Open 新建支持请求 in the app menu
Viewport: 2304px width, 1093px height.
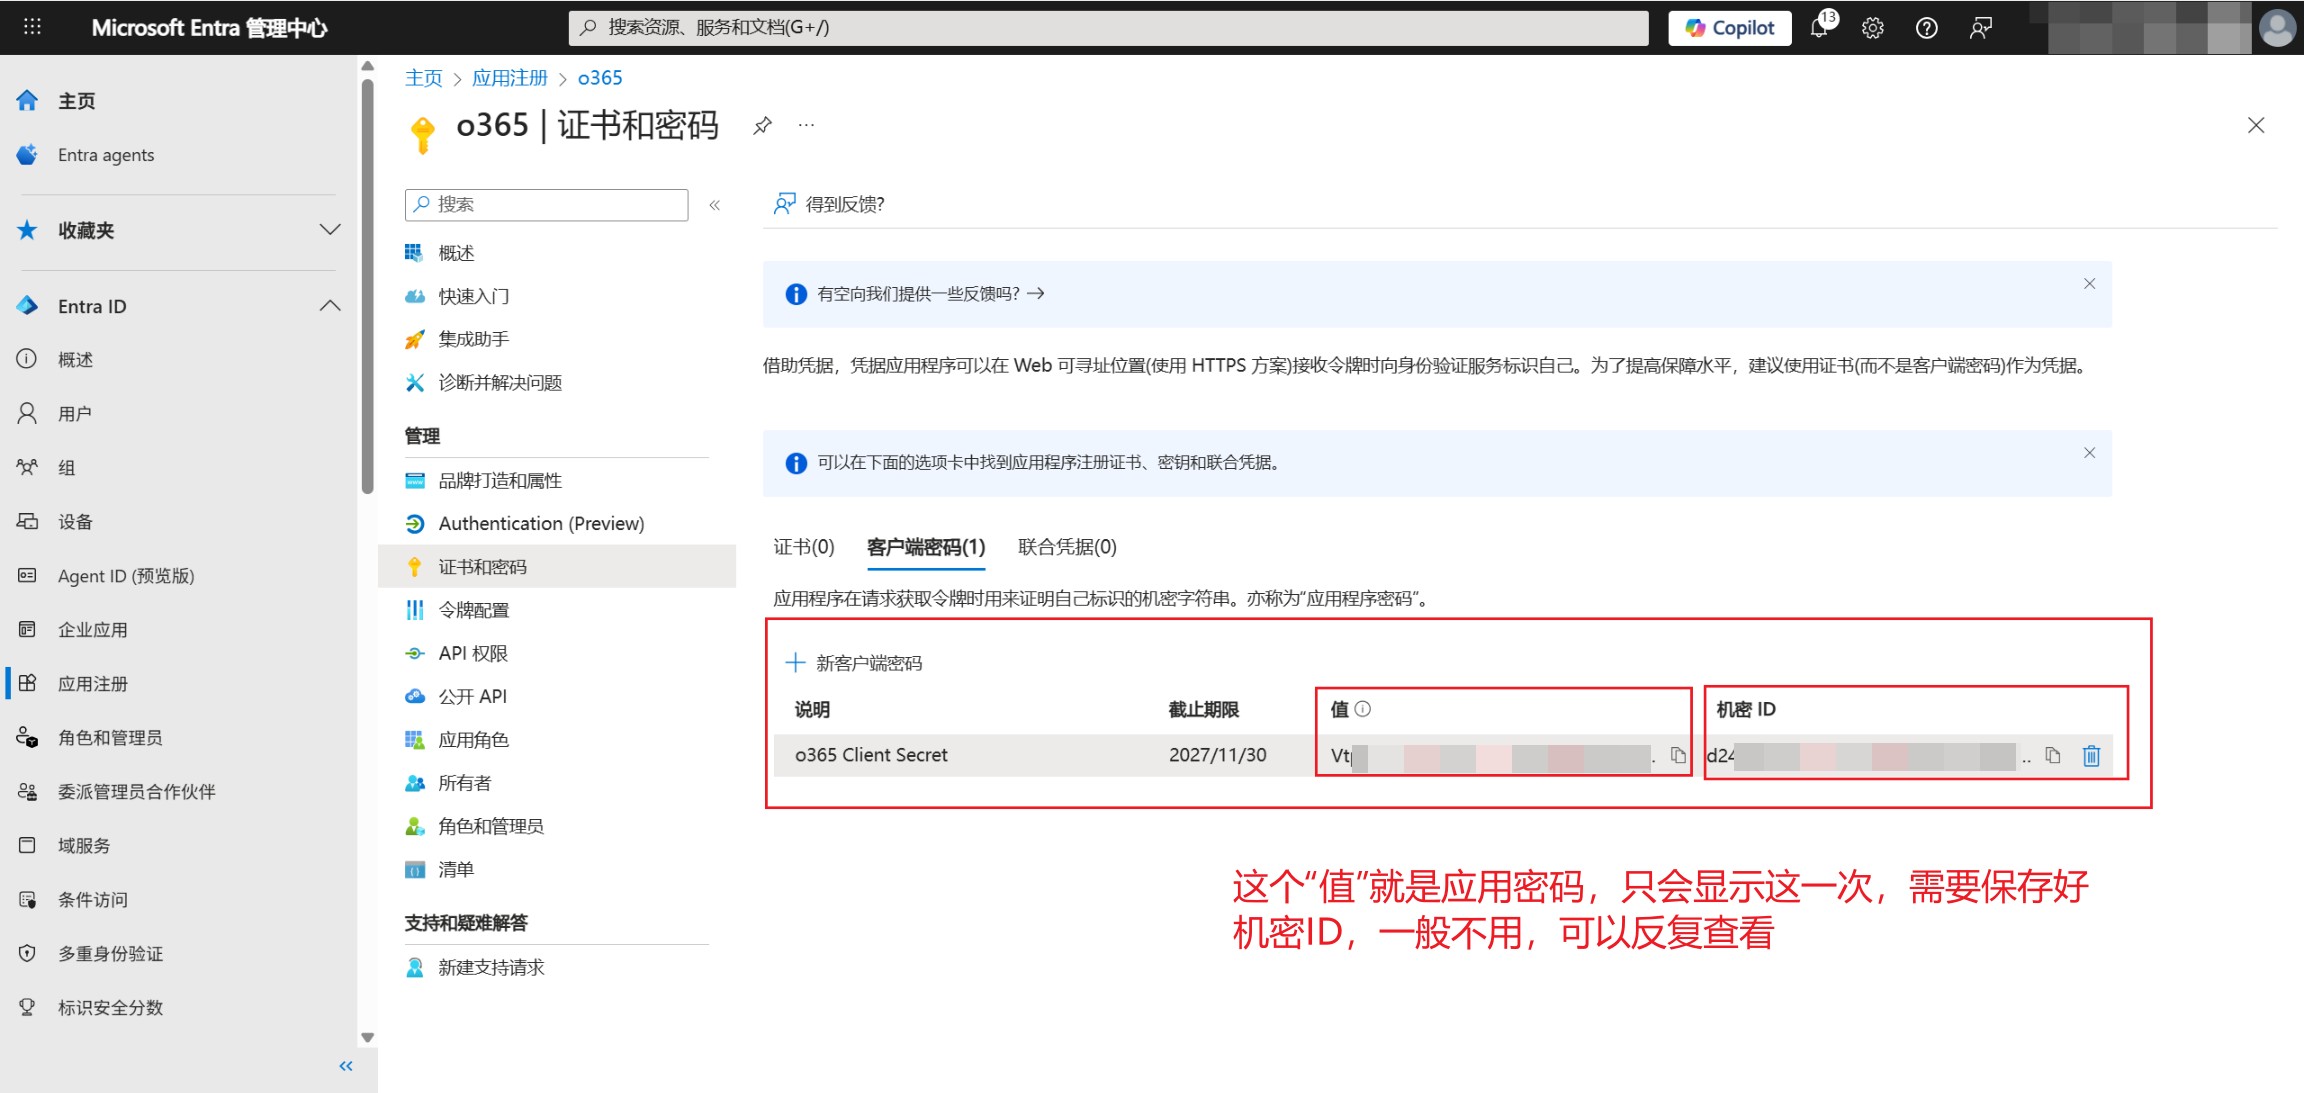point(490,968)
